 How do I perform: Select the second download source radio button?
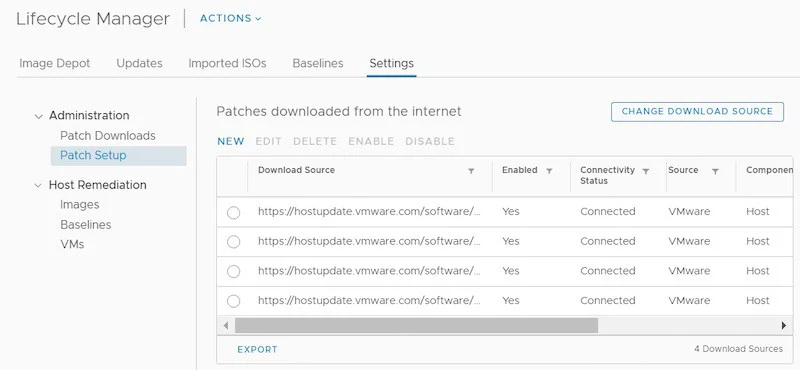click(x=233, y=242)
